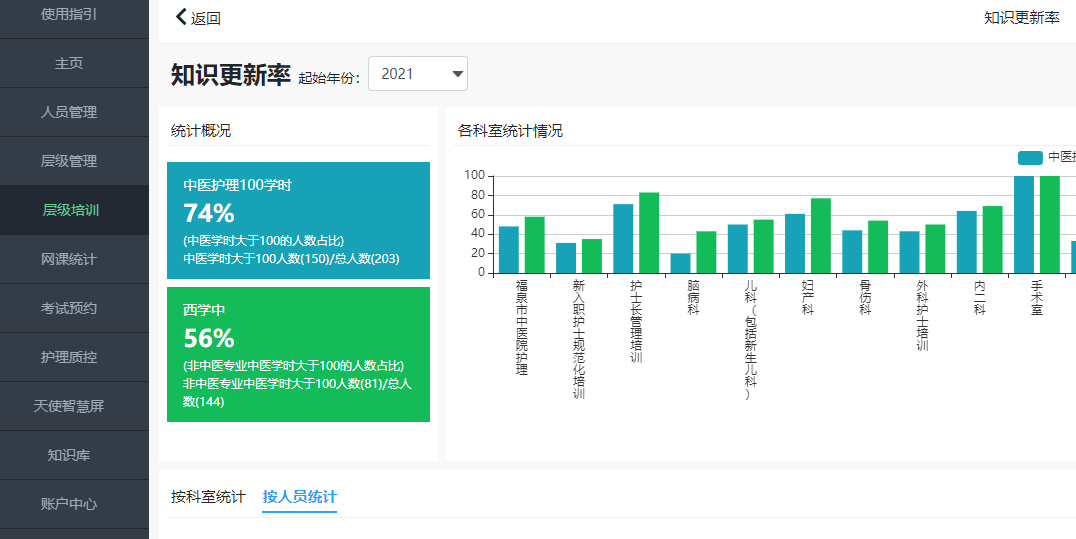
Task: Click the 各科室统计情况 heading
Action: coord(510,131)
